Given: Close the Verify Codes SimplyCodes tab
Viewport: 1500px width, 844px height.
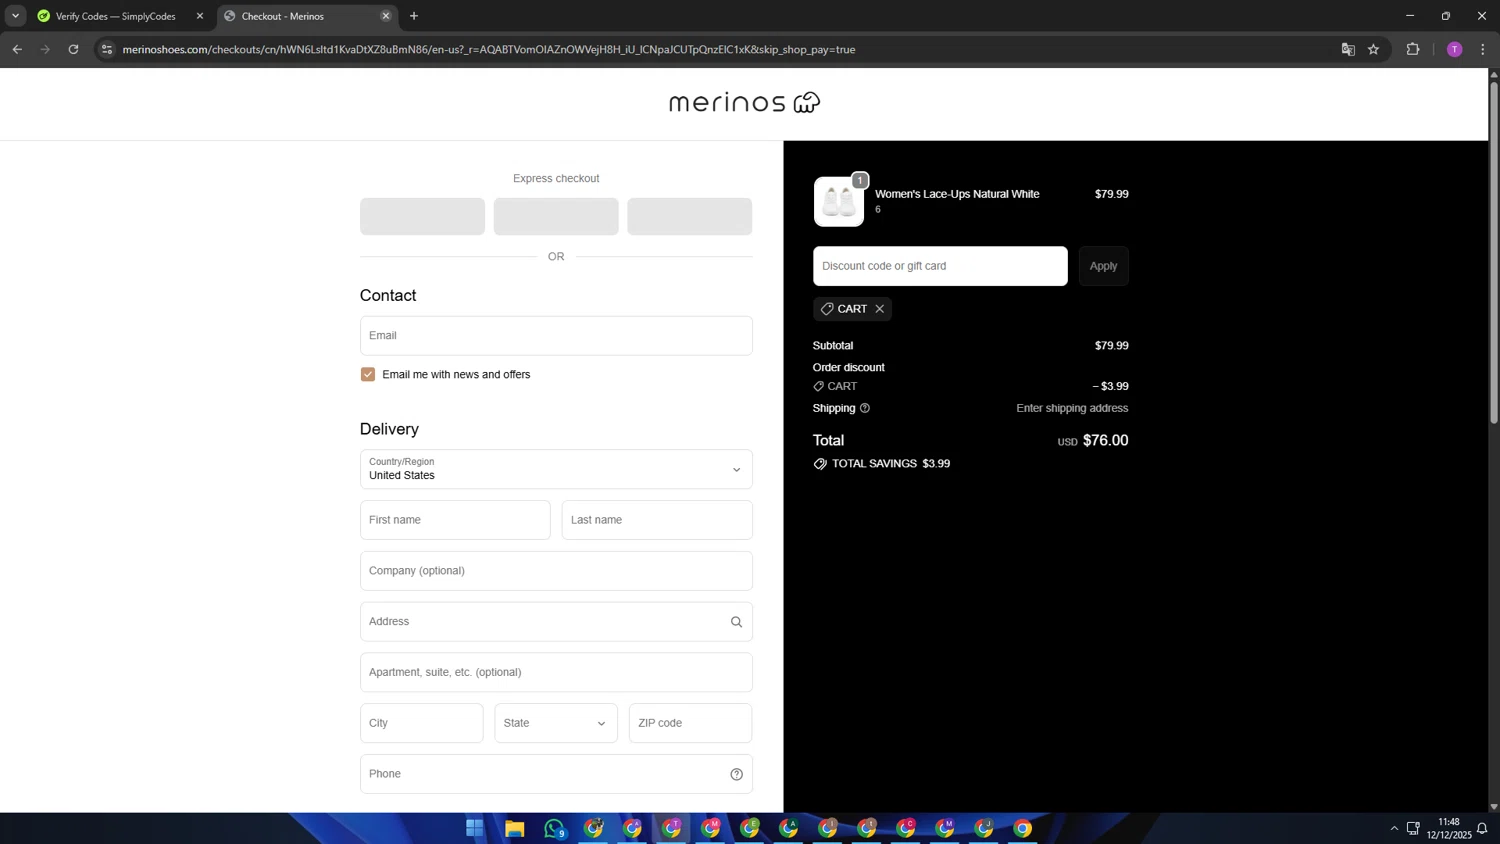Looking at the screenshot, I should point(200,16).
